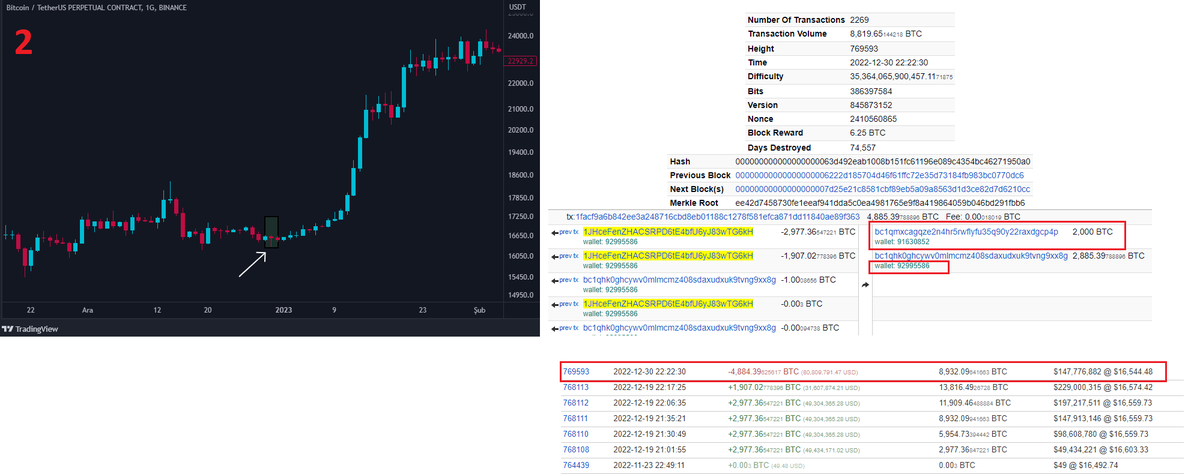Open output address bc1qhk0… receiving 2,885.39 BTC
1200x474 pixels.
click(x=970, y=256)
